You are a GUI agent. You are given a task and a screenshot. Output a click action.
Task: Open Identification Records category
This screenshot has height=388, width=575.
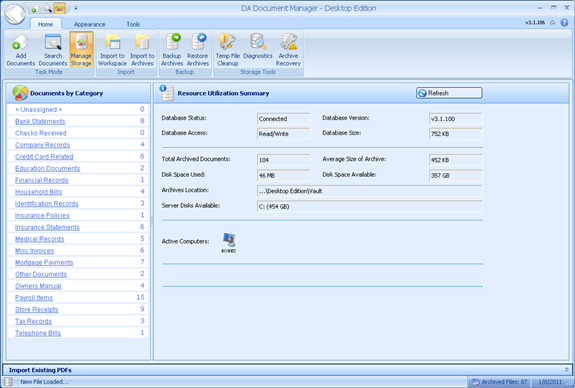[47, 204]
